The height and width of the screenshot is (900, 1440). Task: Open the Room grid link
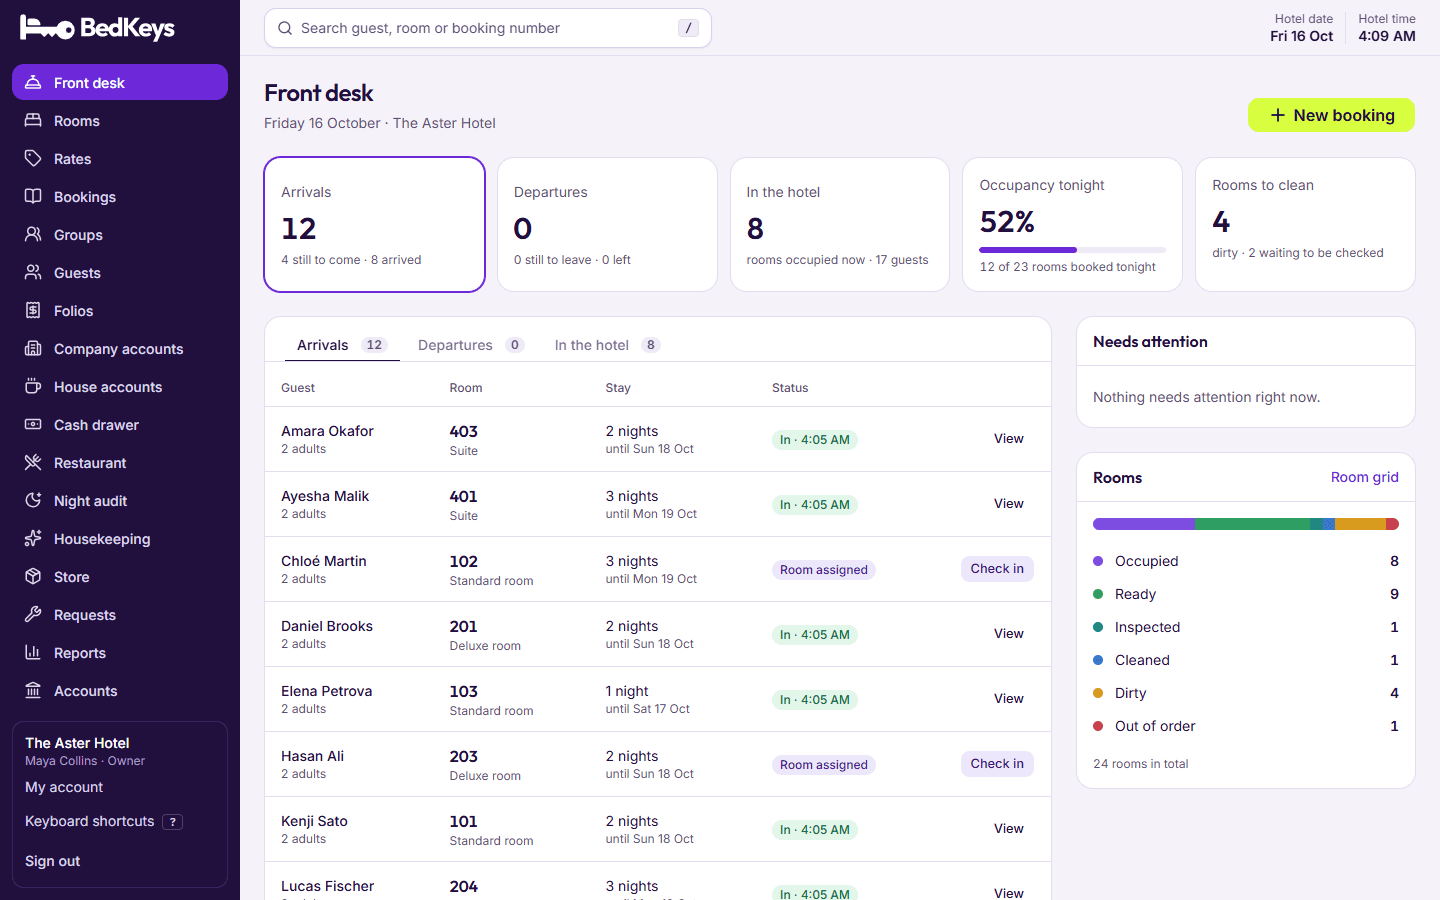point(1364,477)
